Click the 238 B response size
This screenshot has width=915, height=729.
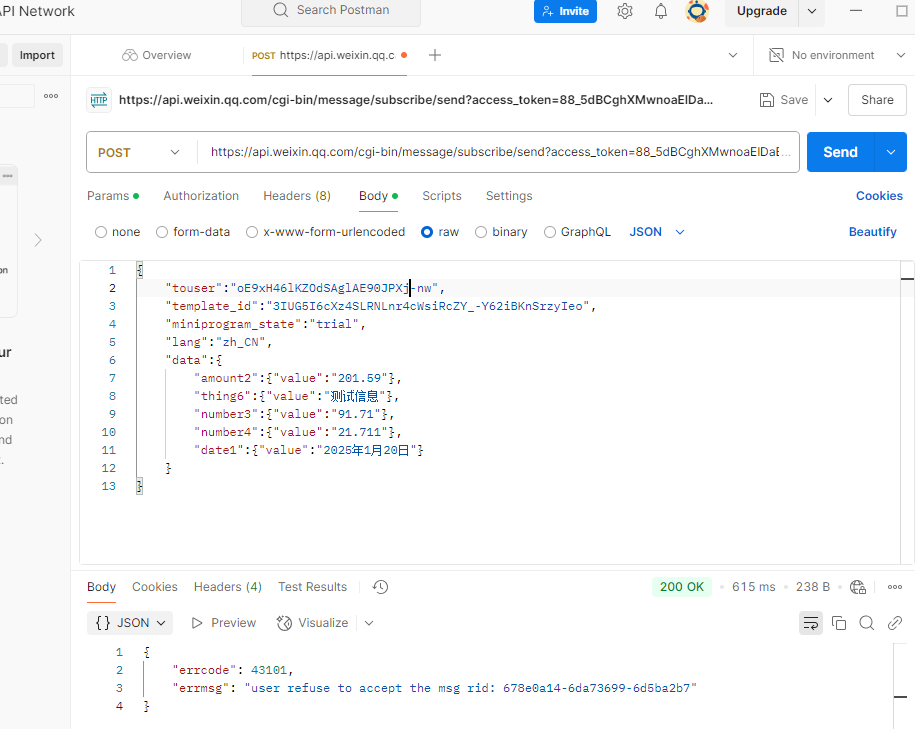click(812, 587)
